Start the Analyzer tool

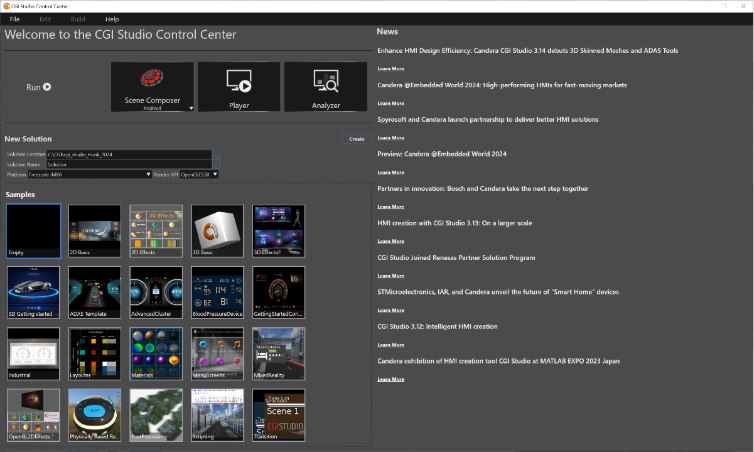click(x=326, y=87)
